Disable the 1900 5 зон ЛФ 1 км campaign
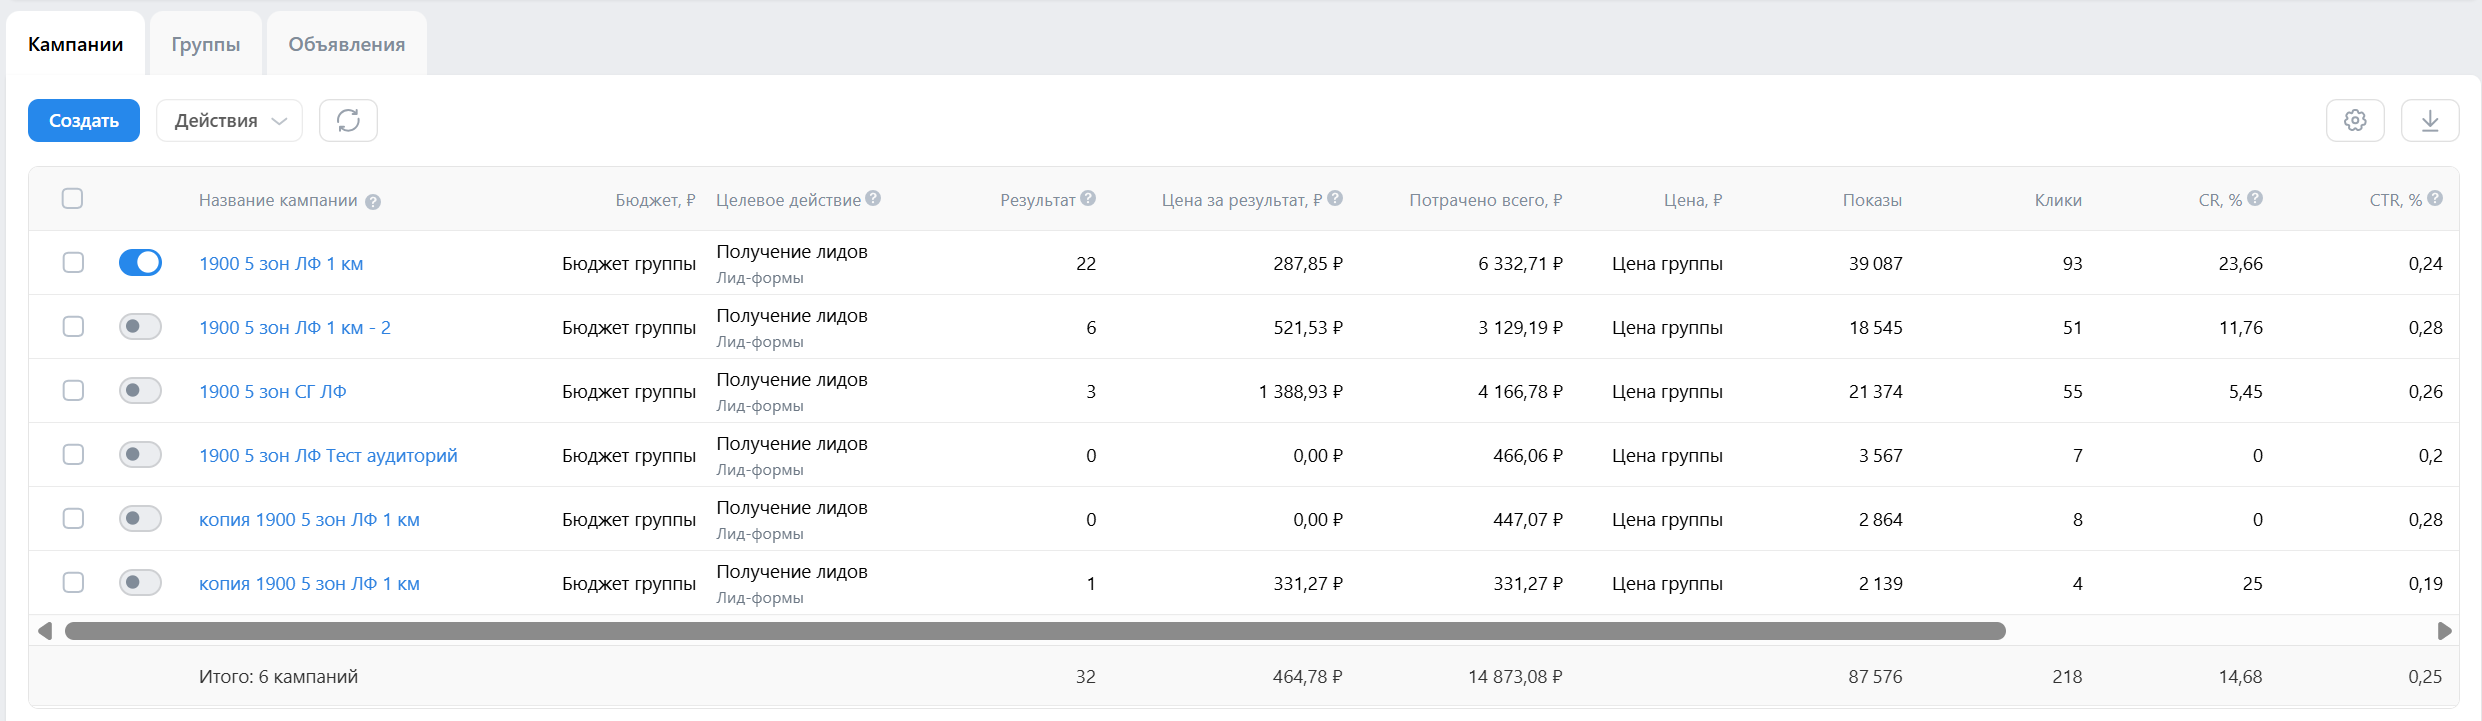Viewport: 2482px width, 721px height. tap(140, 263)
